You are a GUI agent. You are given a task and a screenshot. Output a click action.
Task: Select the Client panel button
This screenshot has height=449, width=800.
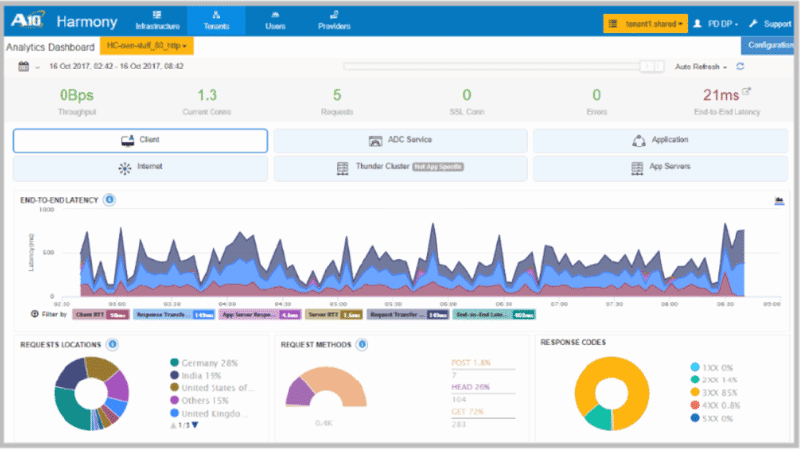point(140,140)
